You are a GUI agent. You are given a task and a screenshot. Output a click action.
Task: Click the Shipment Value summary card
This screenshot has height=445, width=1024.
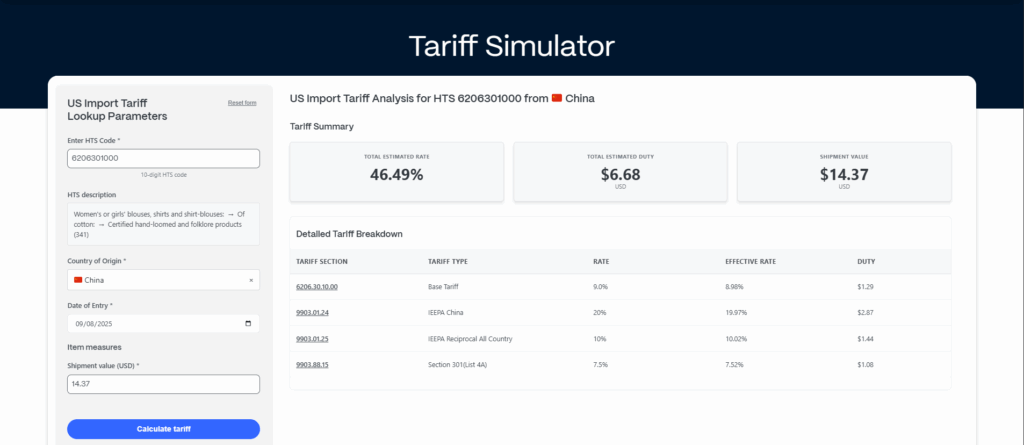click(844, 171)
